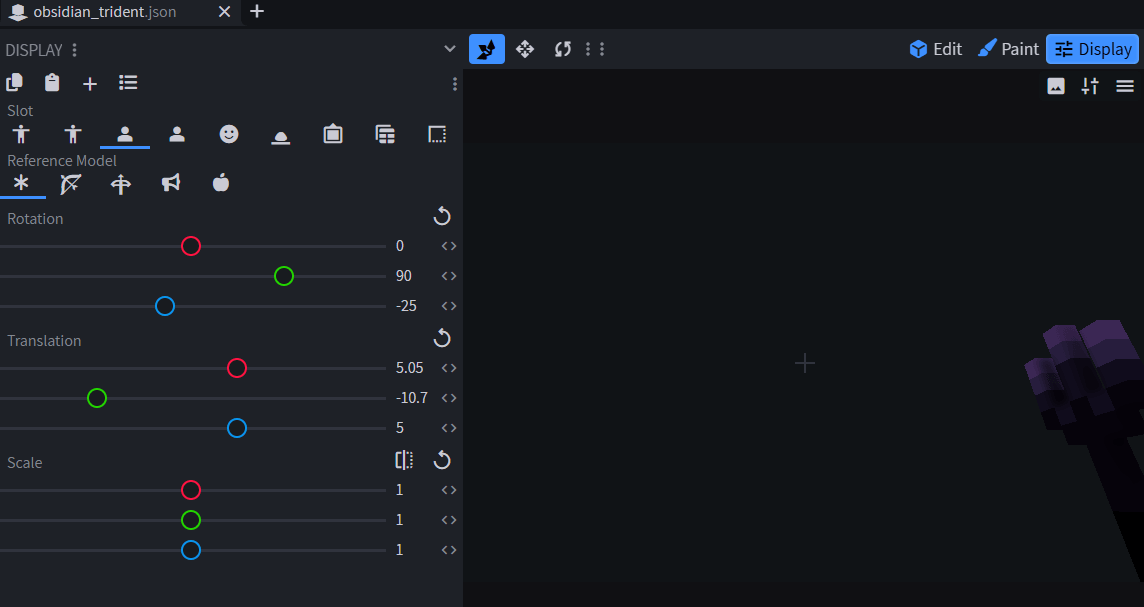Image resolution: width=1144 pixels, height=607 pixels.
Task: Activate the highlighted blue toolbar tool
Action: click(x=487, y=49)
